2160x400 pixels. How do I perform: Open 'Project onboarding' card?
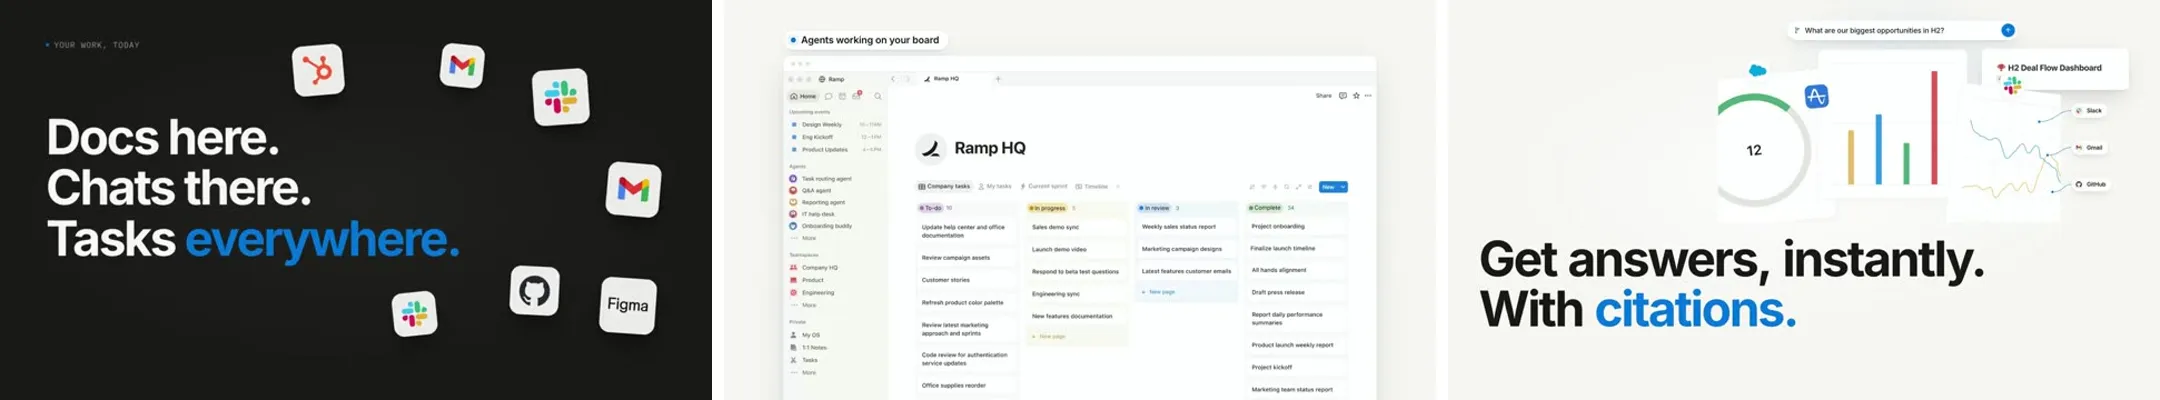1297,226
